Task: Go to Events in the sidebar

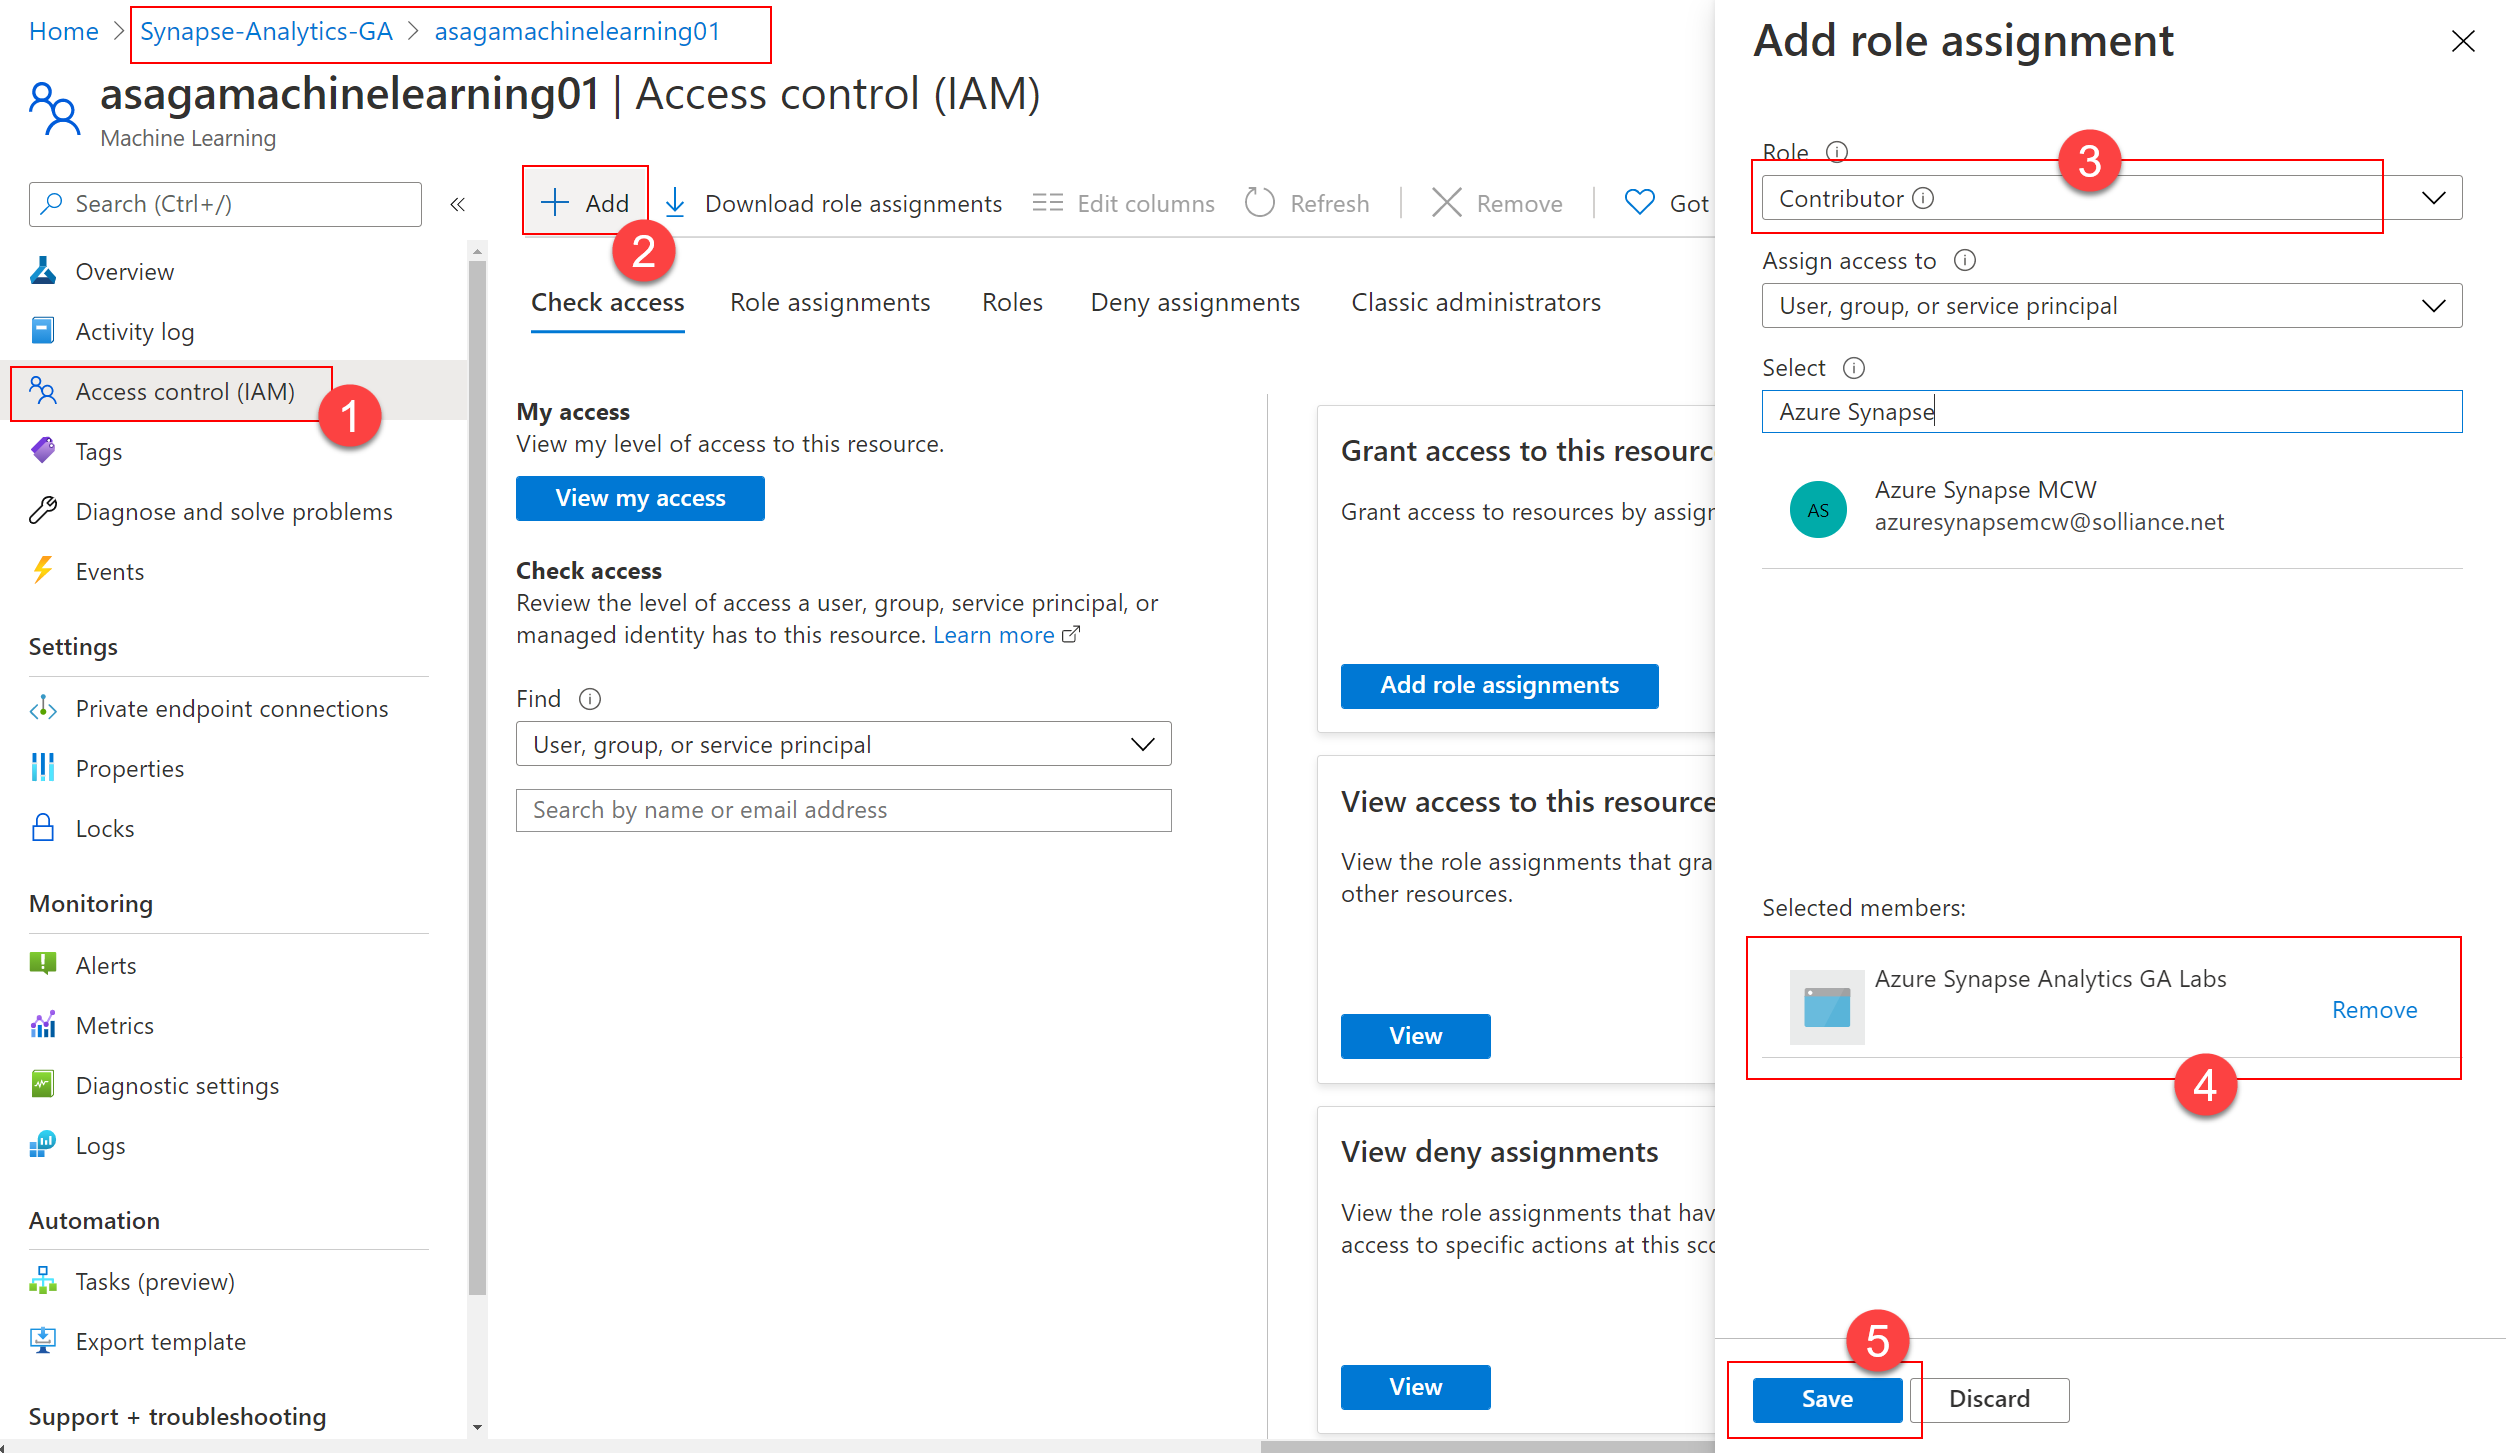Action: pos(109,571)
